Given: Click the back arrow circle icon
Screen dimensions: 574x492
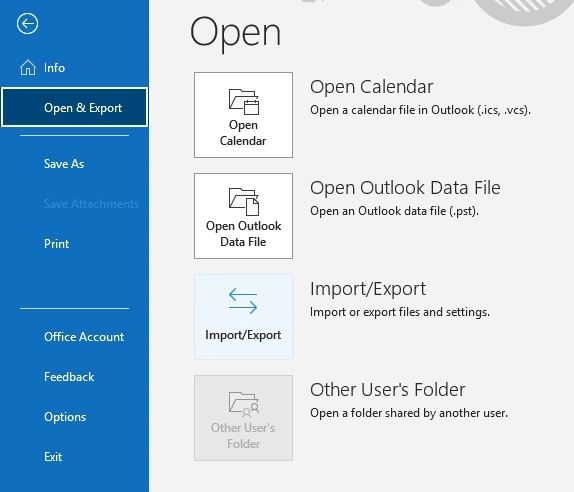Looking at the screenshot, I should [27, 24].
